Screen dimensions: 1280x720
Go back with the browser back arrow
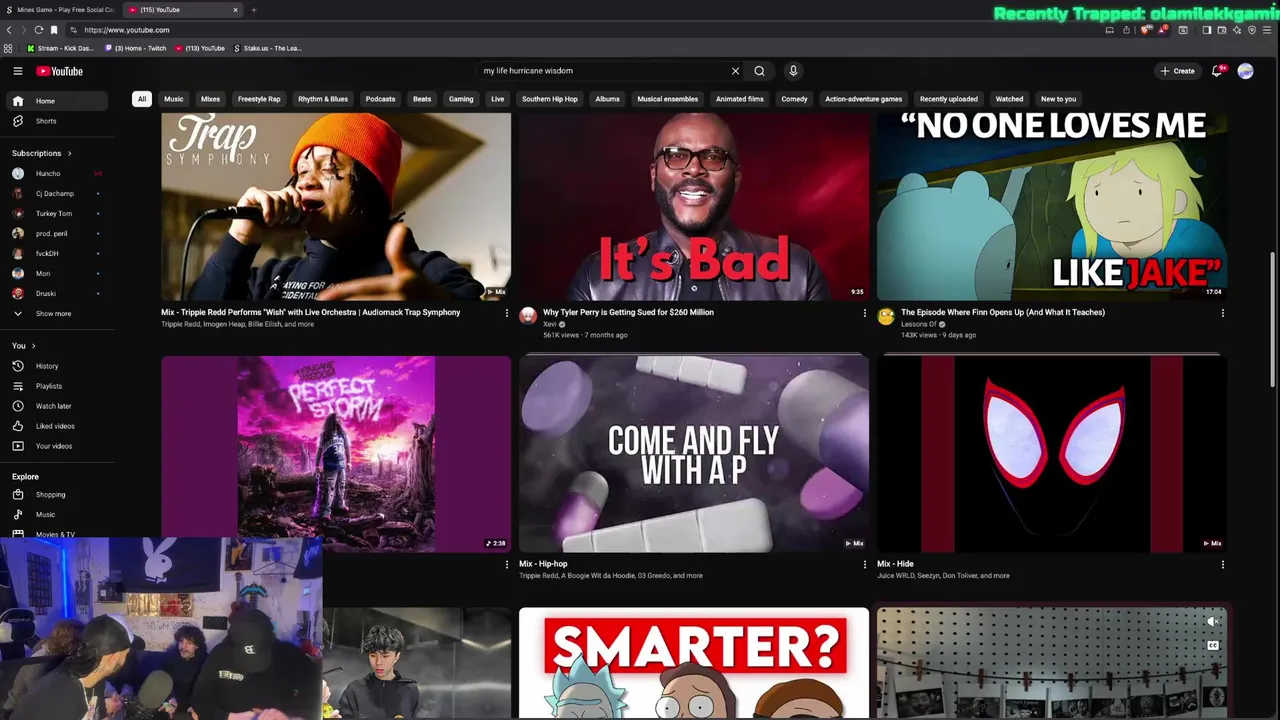click(x=9, y=30)
